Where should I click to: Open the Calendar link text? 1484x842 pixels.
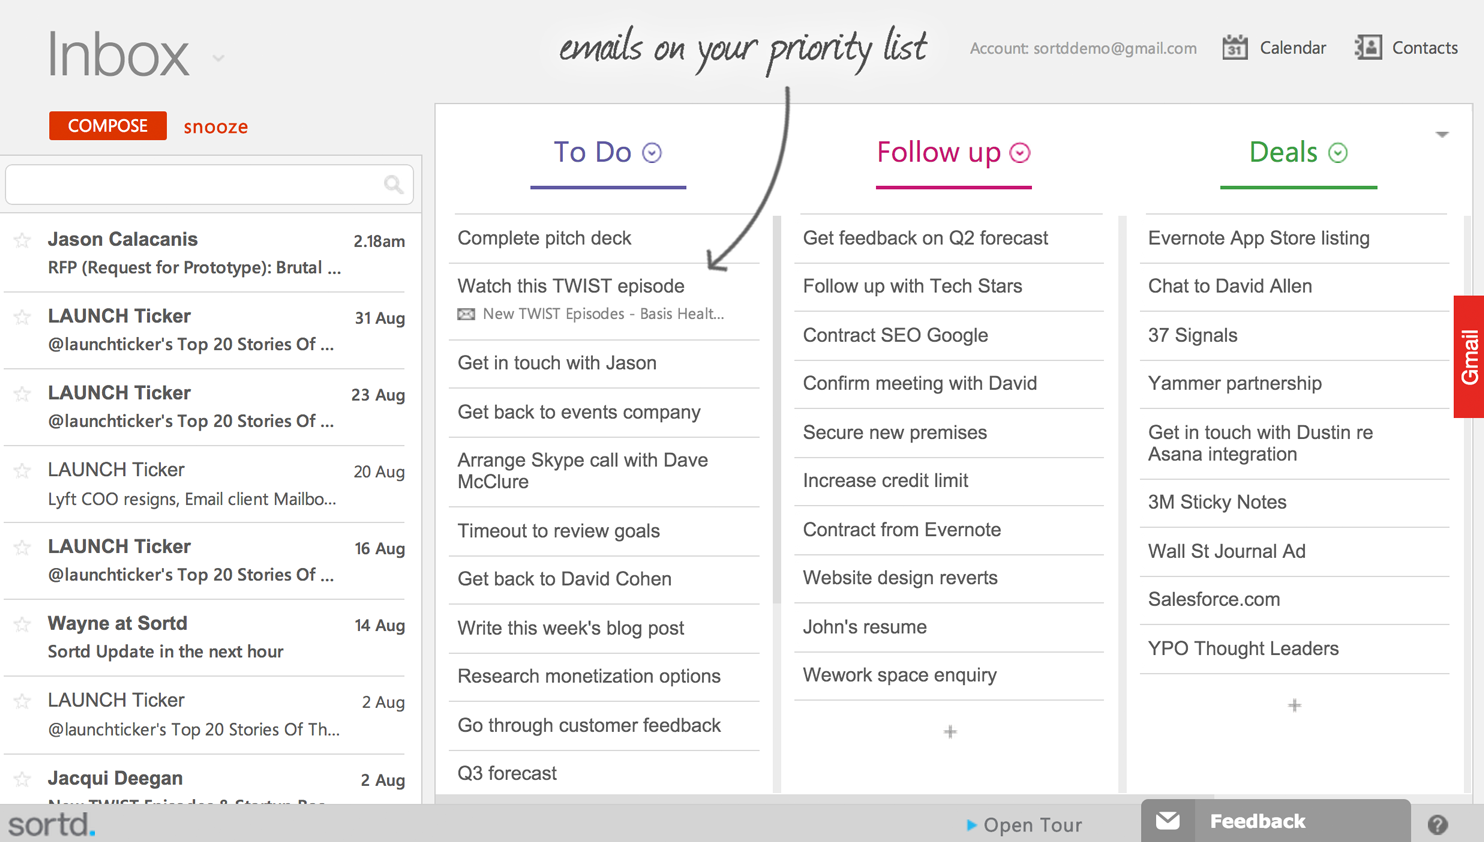[1293, 47]
